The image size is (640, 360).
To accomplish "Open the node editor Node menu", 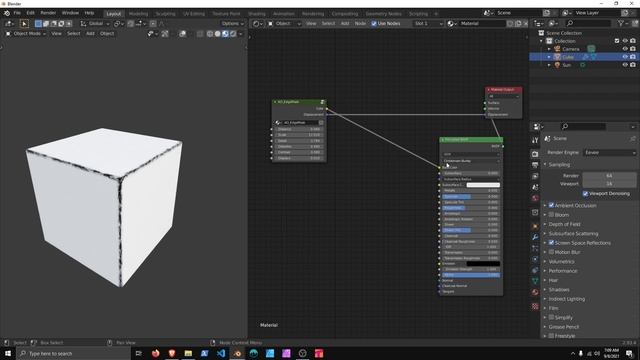I will (x=360, y=24).
